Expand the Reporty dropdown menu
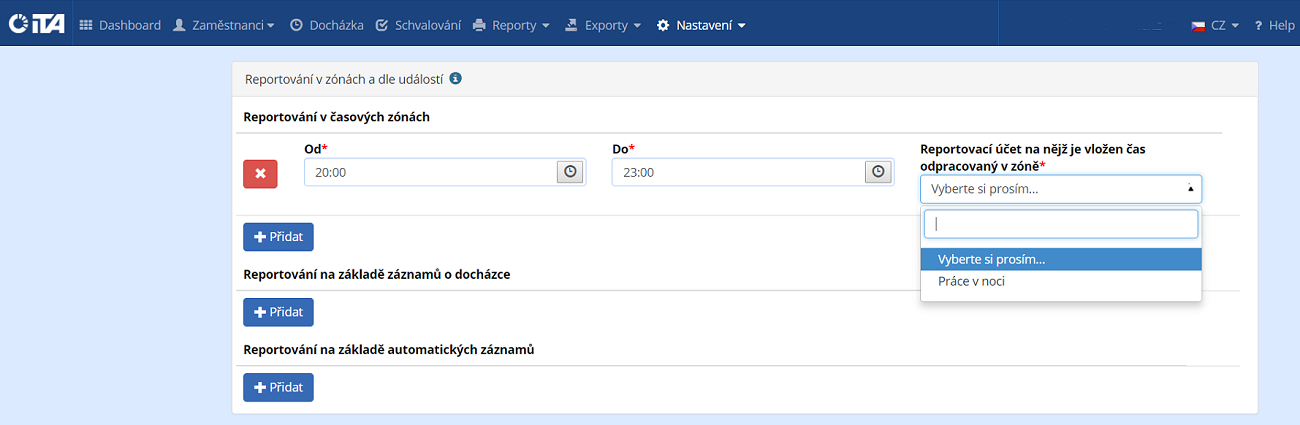Viewport: 1300px width, 425px height. point(511,25)
